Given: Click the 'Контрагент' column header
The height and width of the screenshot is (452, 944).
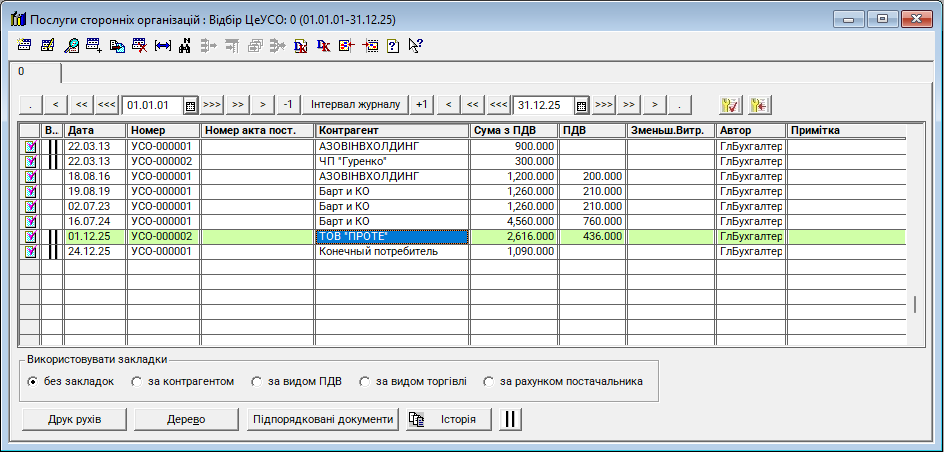Looking at the screenshot, I should [392, 130].
